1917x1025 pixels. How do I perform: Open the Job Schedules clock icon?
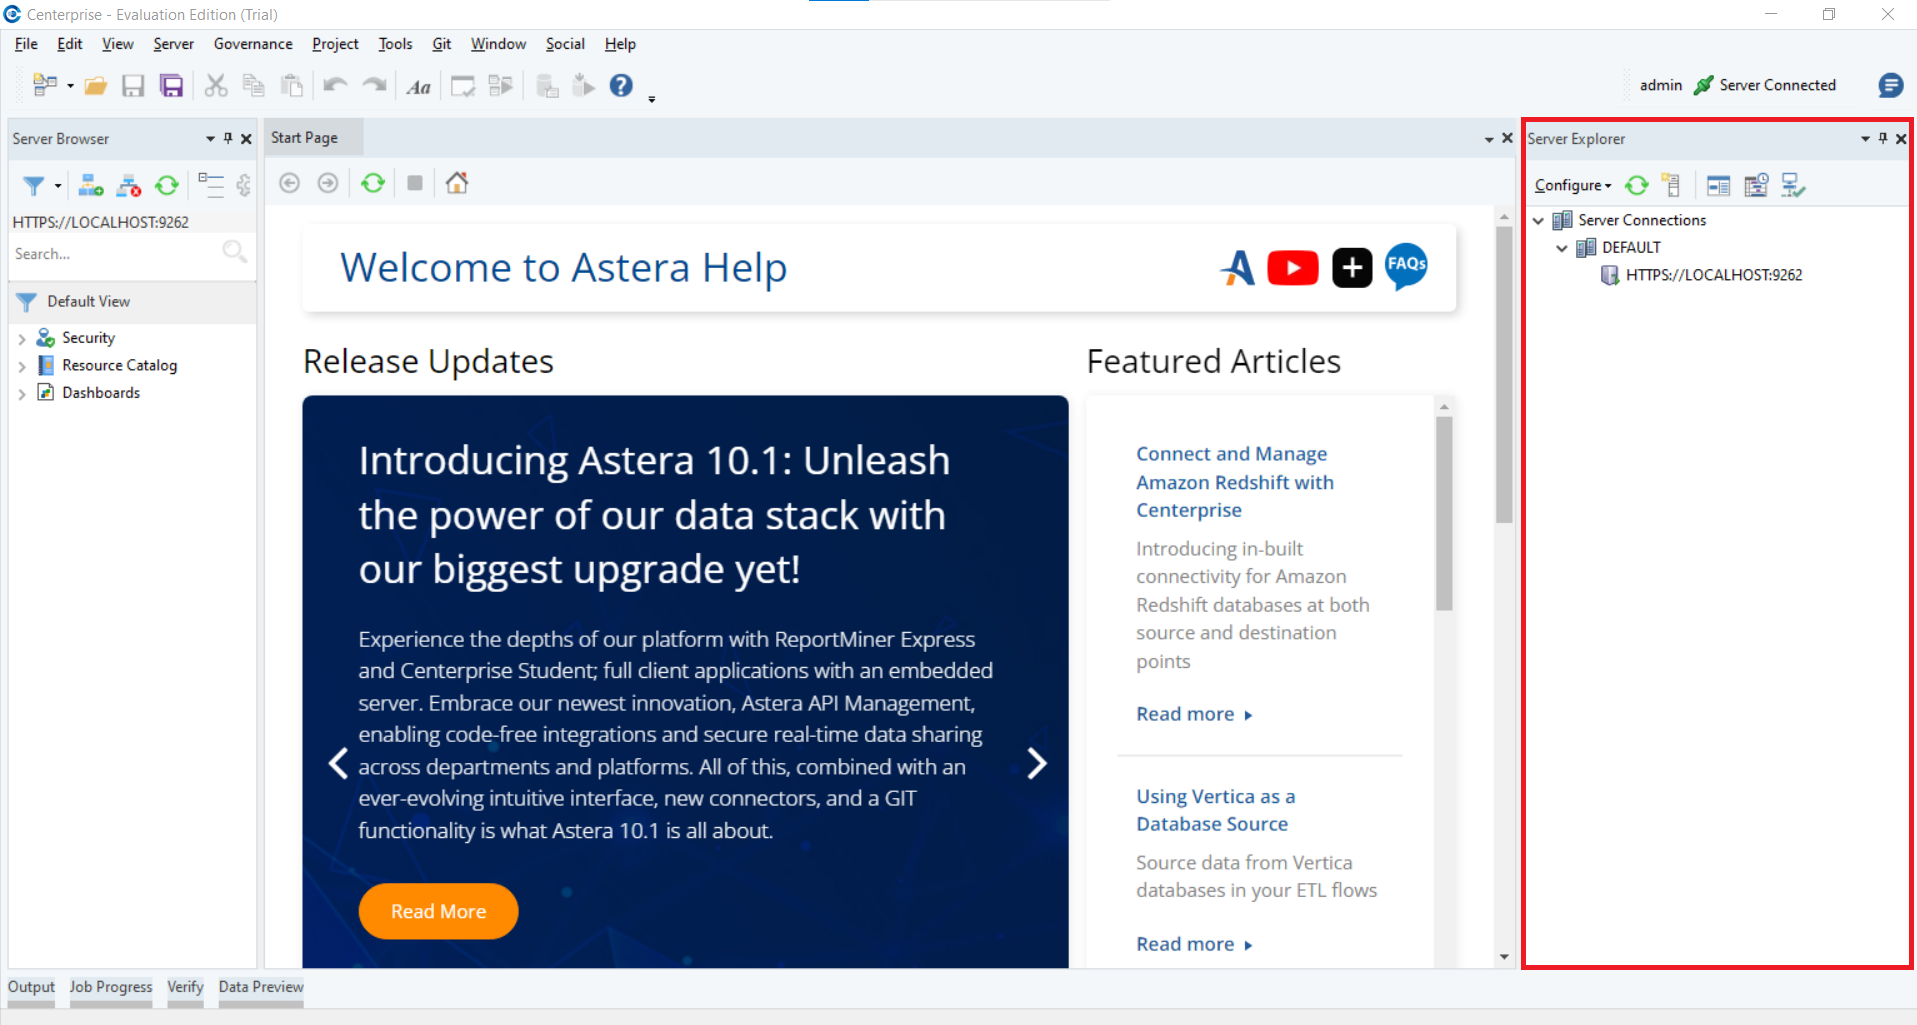coord(1756,185)
